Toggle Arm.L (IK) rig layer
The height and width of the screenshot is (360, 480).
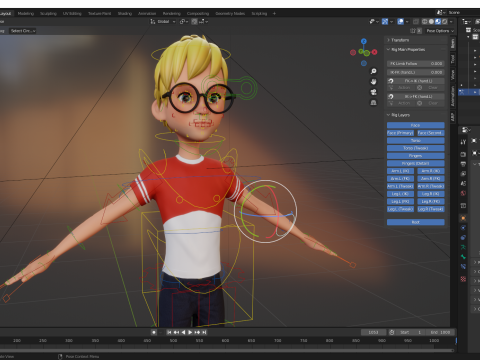[x=400, y=171]
